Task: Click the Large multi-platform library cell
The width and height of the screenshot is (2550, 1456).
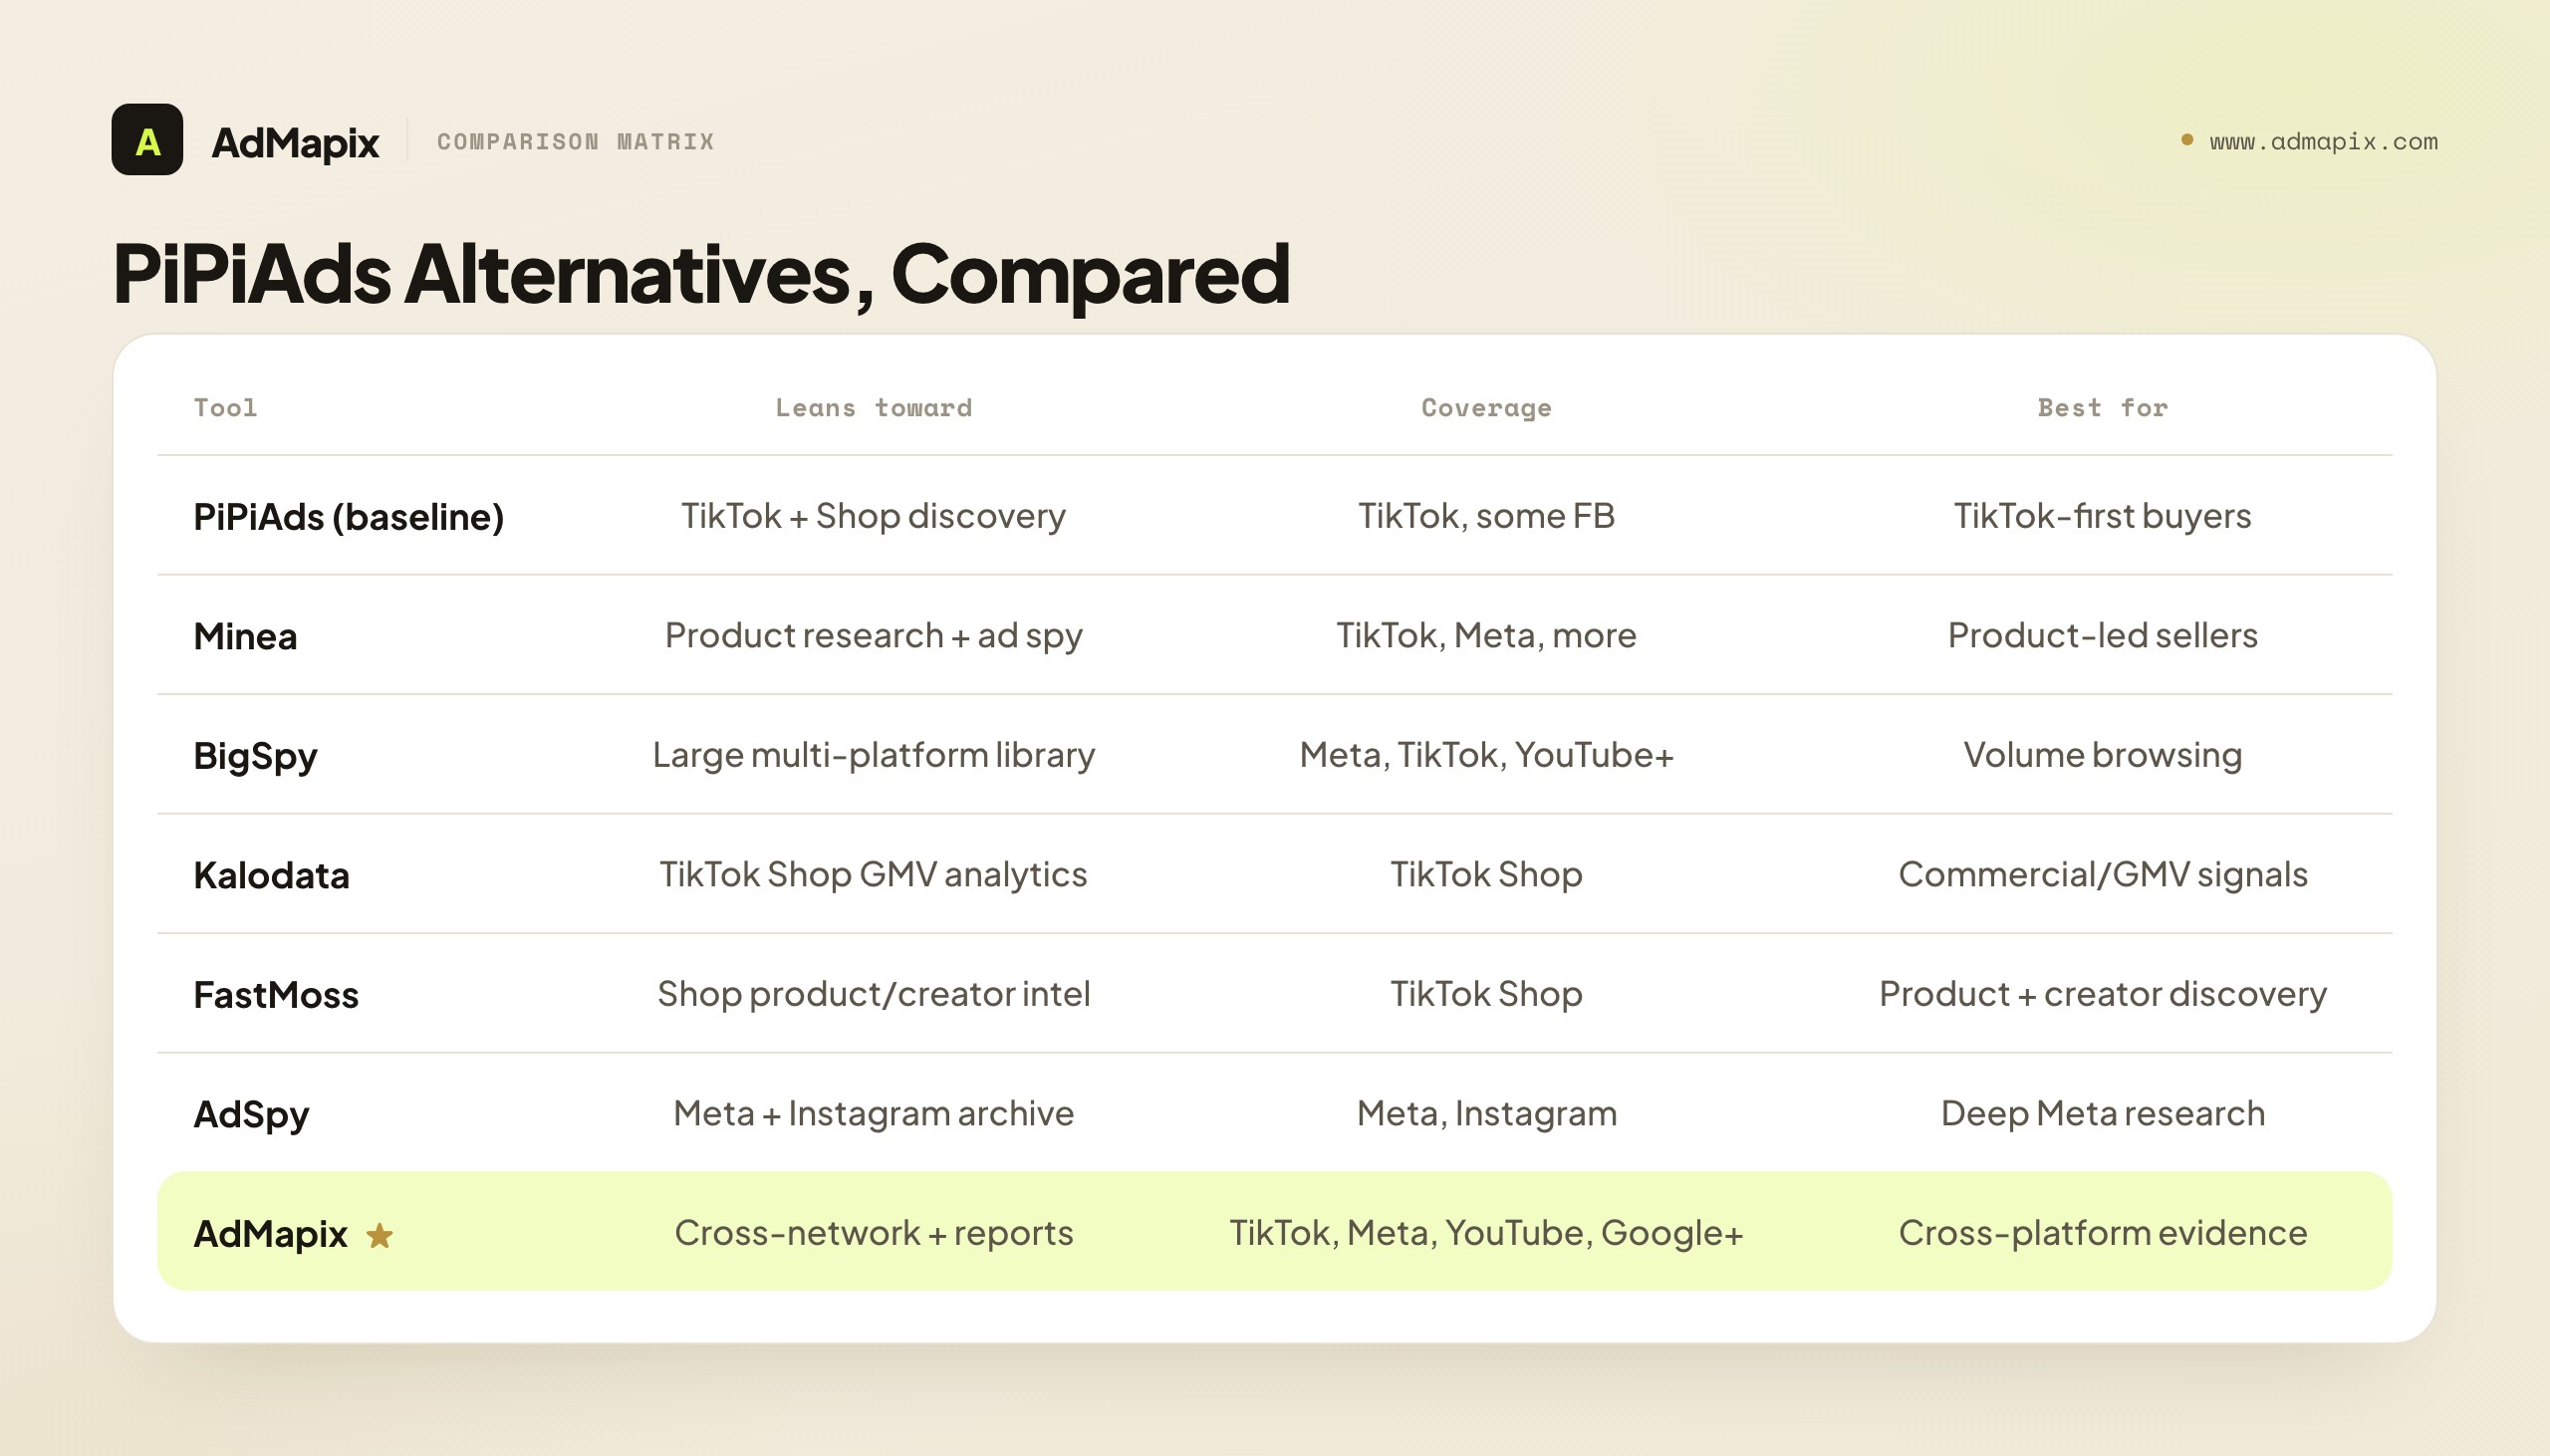Action: (874, 754)
